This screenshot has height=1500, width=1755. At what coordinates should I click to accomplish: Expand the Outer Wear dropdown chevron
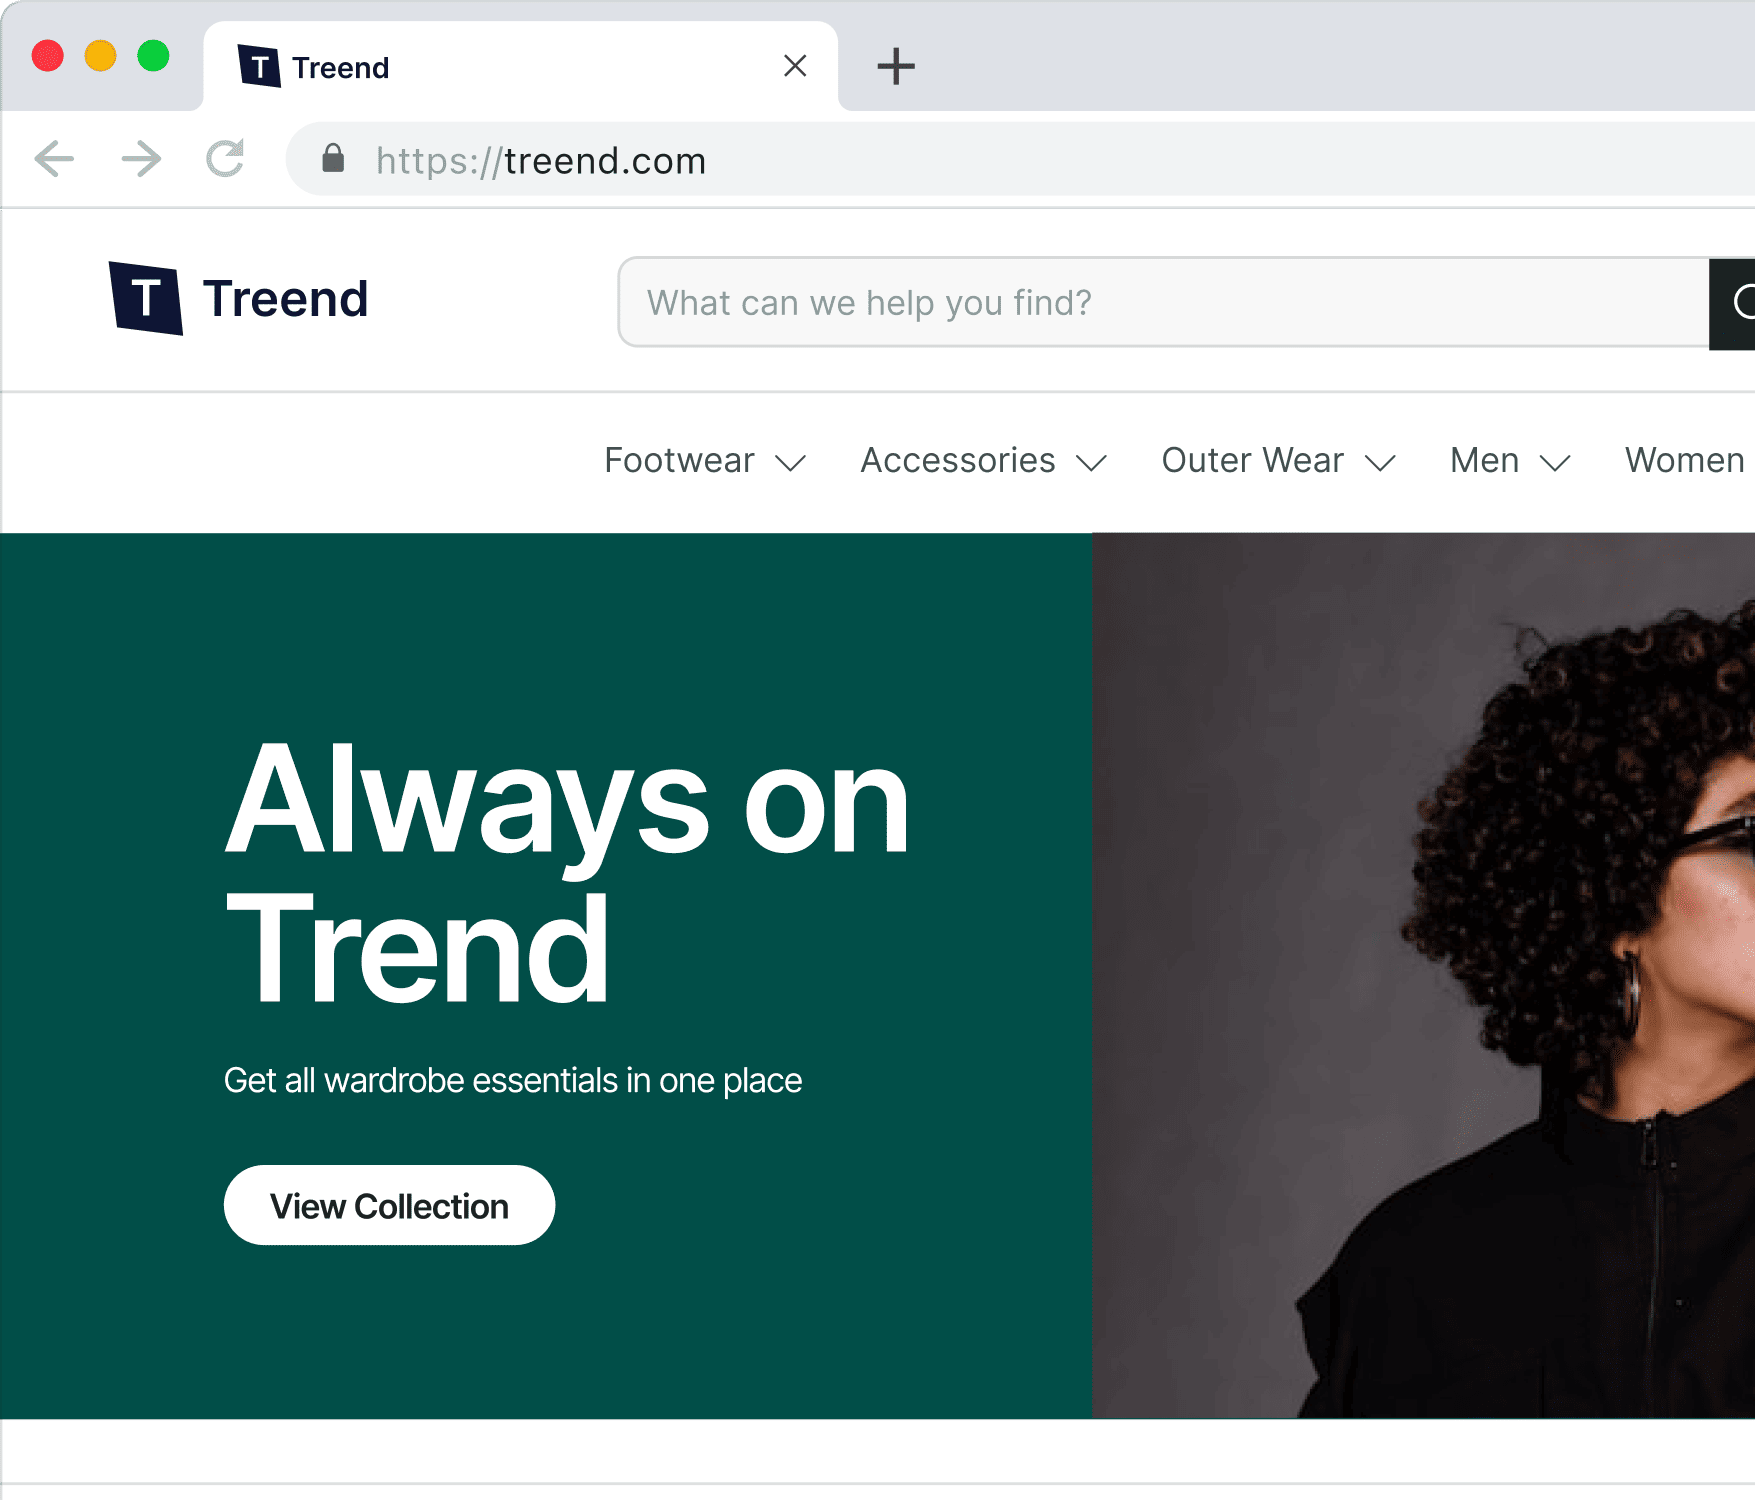point(1381,463)
